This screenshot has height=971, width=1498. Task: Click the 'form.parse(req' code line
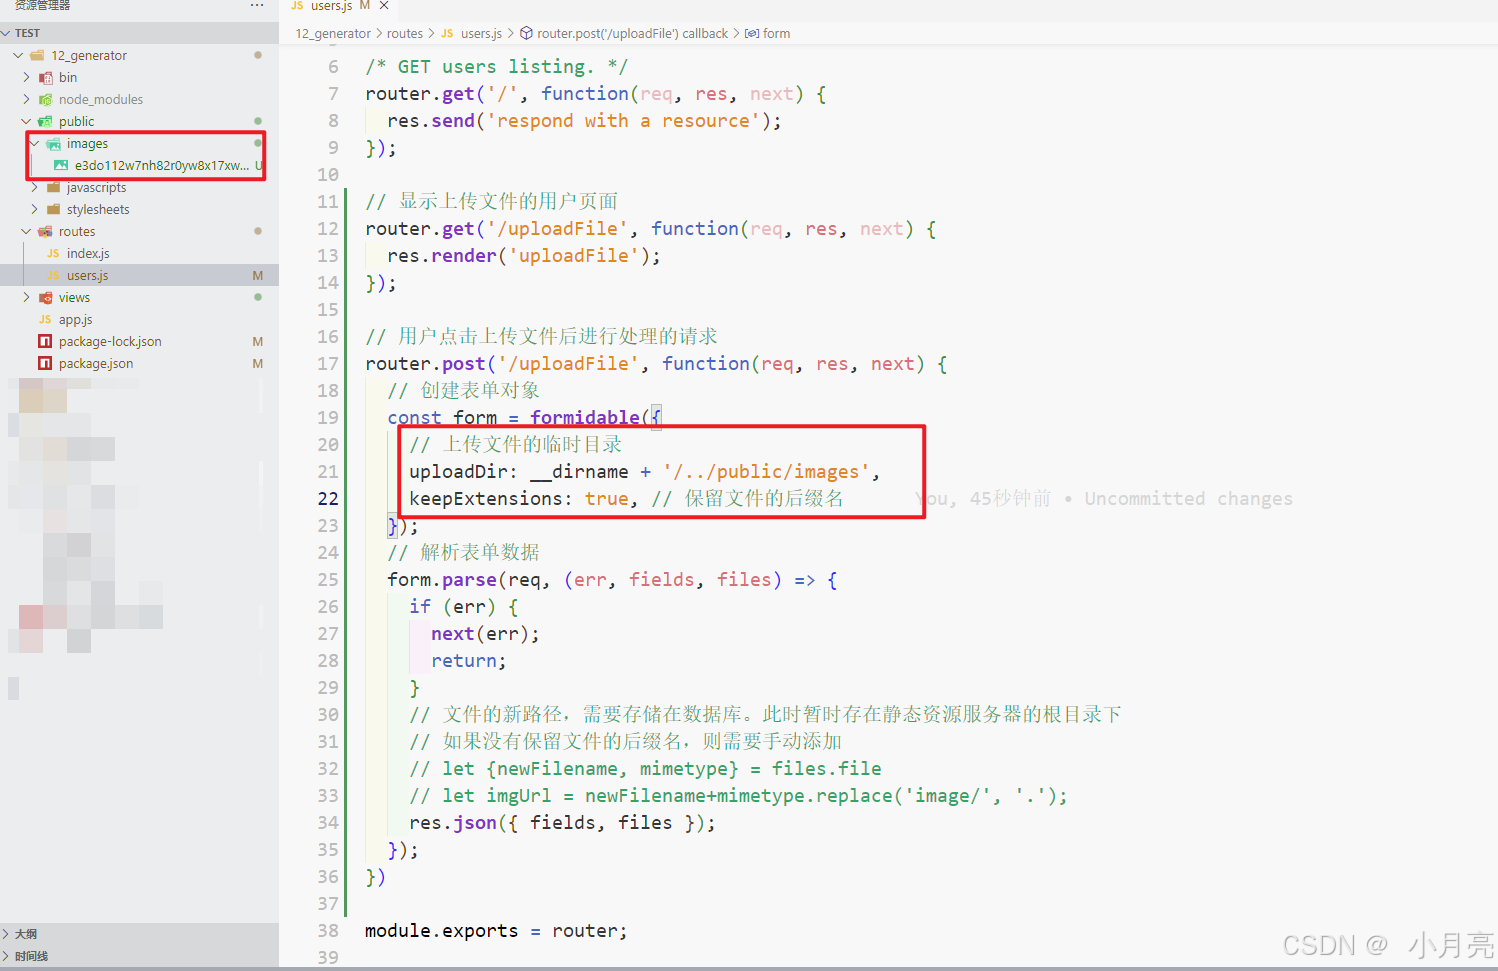click(x=612, y=579)
